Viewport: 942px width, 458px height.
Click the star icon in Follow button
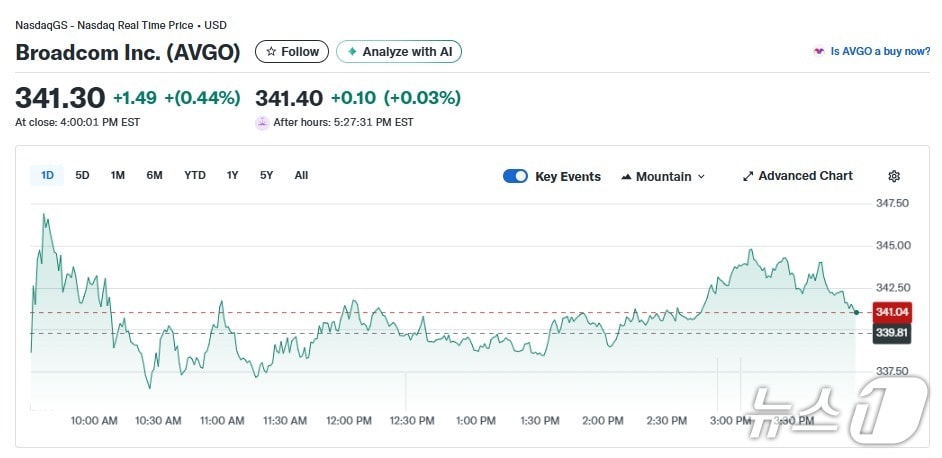coord(271,52)
